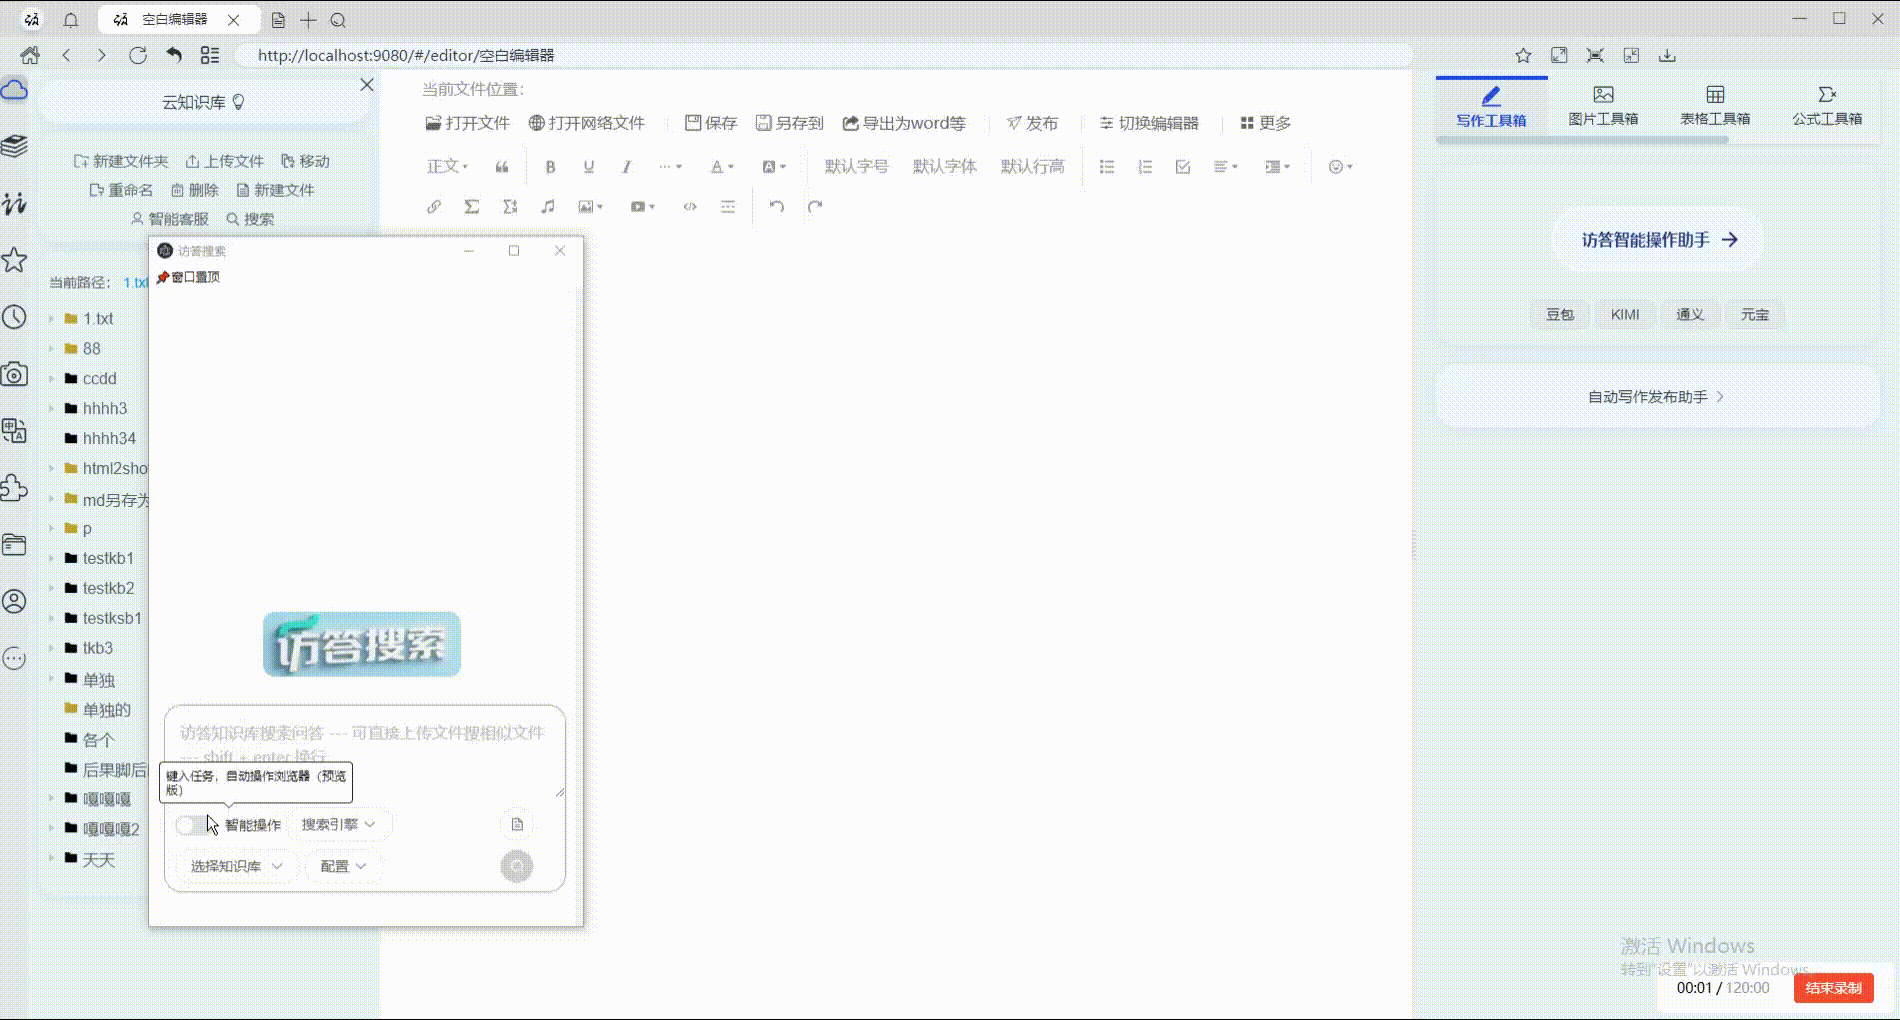This screenshot has width=1900, height=1020.
Task: Toggle bold formatting in the editor toolbar
Action: [x=550, y=167]
